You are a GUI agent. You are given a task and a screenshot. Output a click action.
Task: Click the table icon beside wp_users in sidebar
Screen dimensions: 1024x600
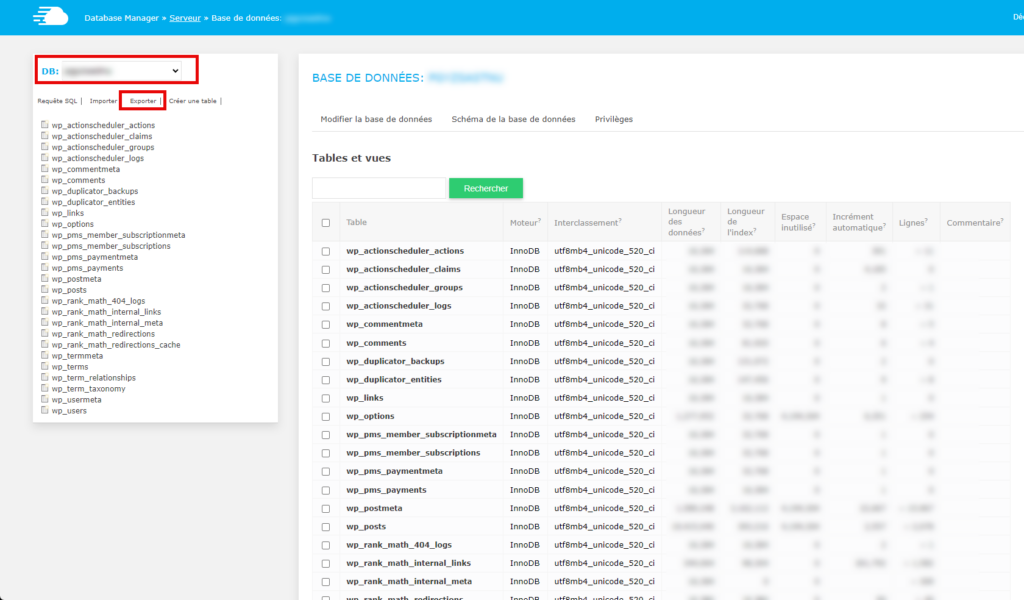coord(44,410)
